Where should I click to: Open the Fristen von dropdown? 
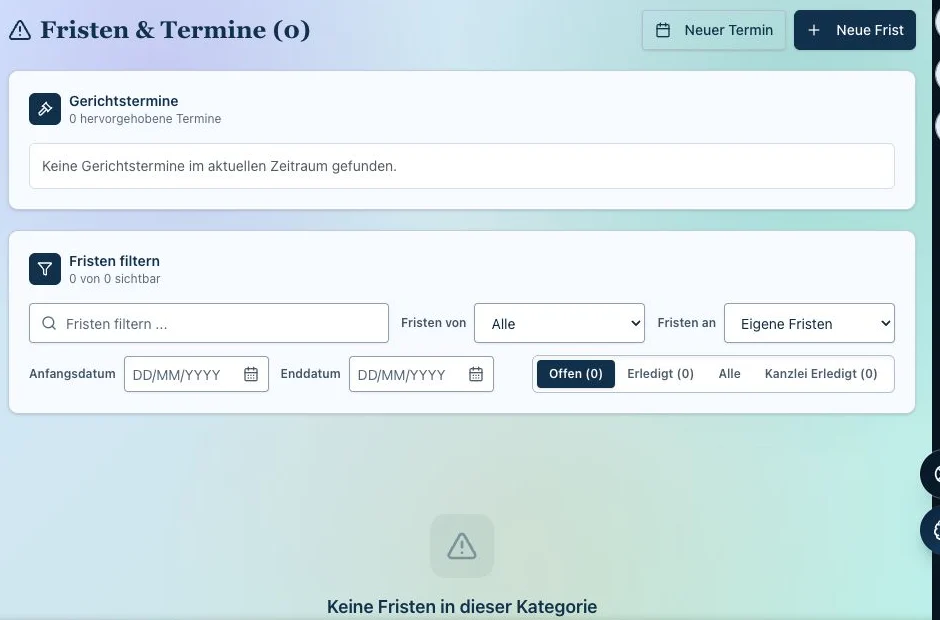(x=559, y=323)
